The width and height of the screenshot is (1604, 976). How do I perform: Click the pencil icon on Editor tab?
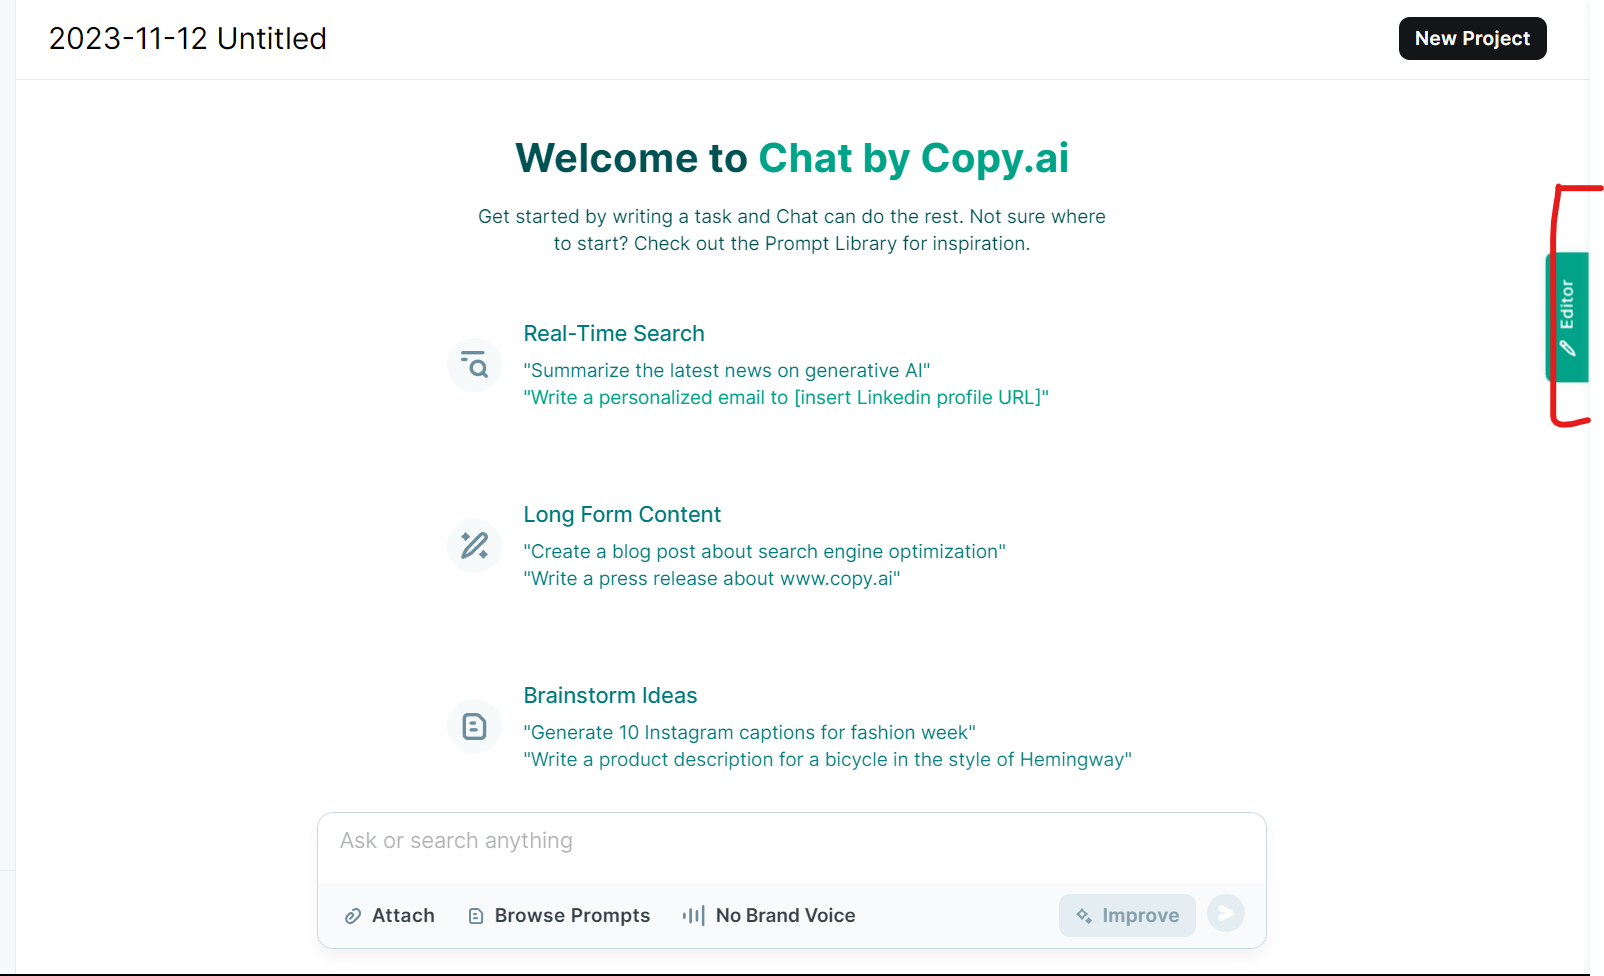1567,348
